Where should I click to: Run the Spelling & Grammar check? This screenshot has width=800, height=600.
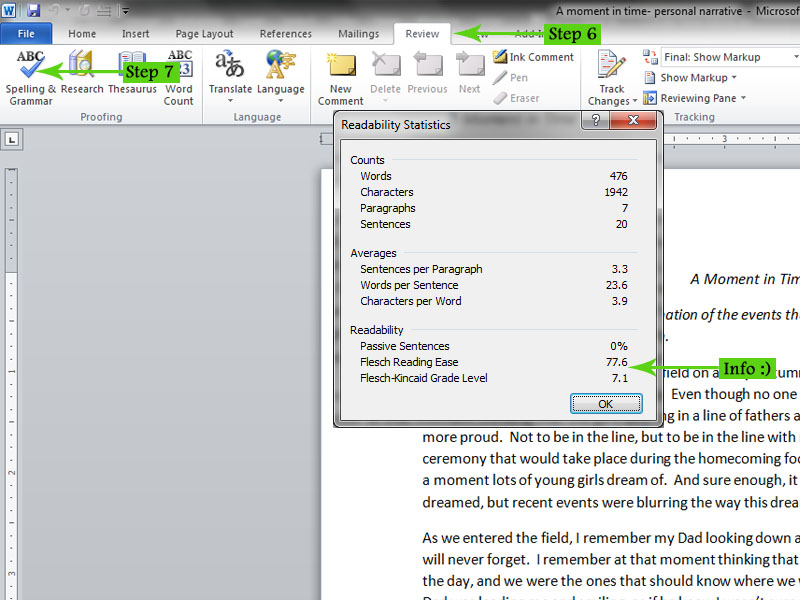click(x=30, y=78)
